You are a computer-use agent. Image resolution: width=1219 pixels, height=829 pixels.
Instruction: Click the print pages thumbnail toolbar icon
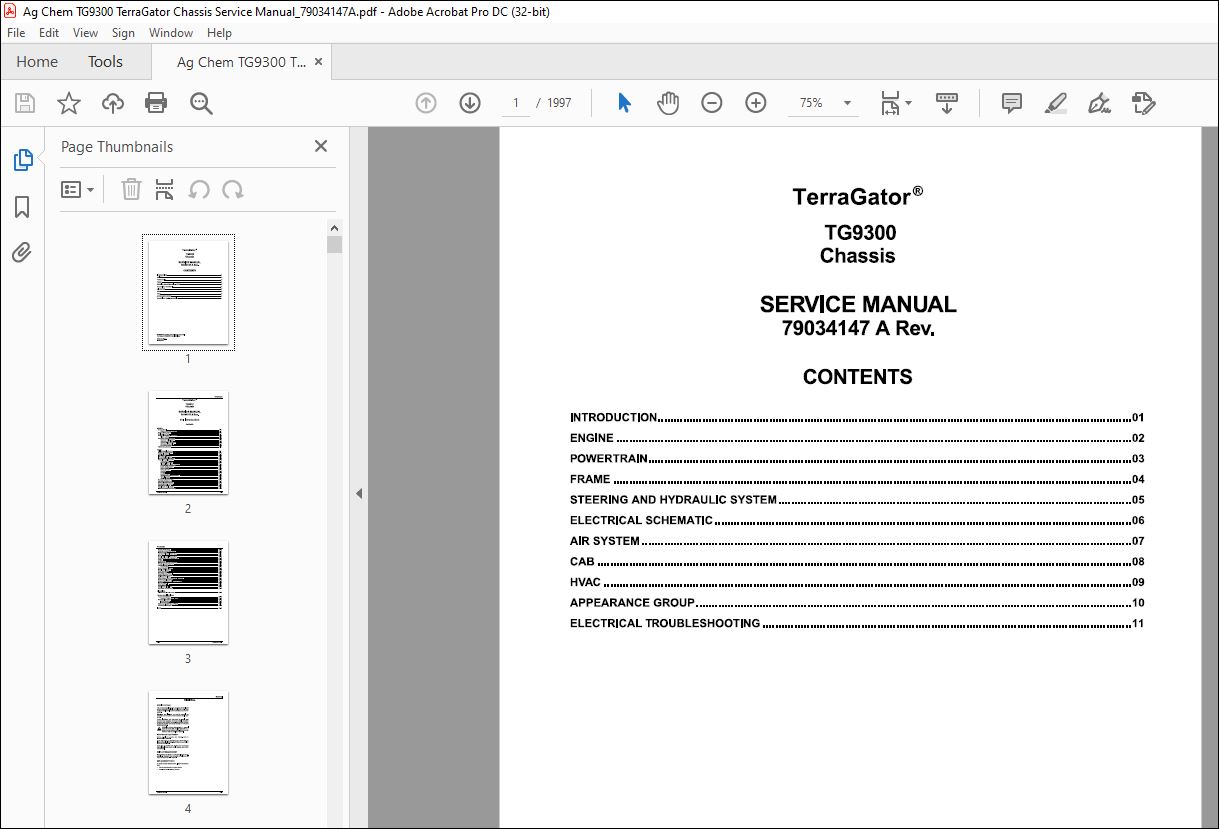coord(165,189)
